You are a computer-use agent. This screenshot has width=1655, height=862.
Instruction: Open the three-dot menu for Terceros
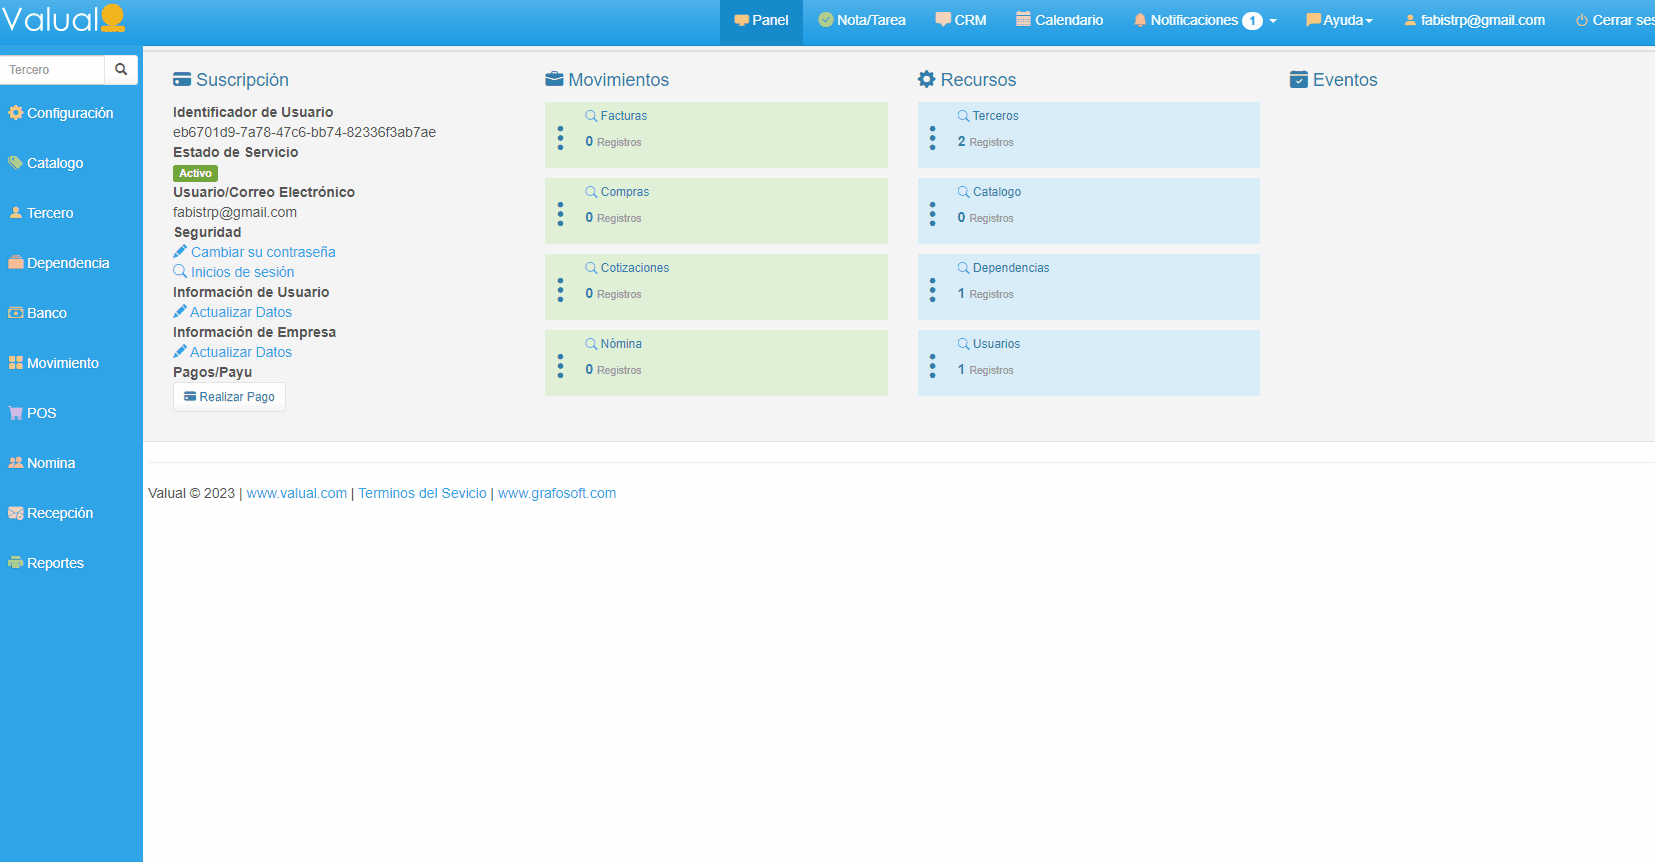pyautogui.click(x=932, y=138)
